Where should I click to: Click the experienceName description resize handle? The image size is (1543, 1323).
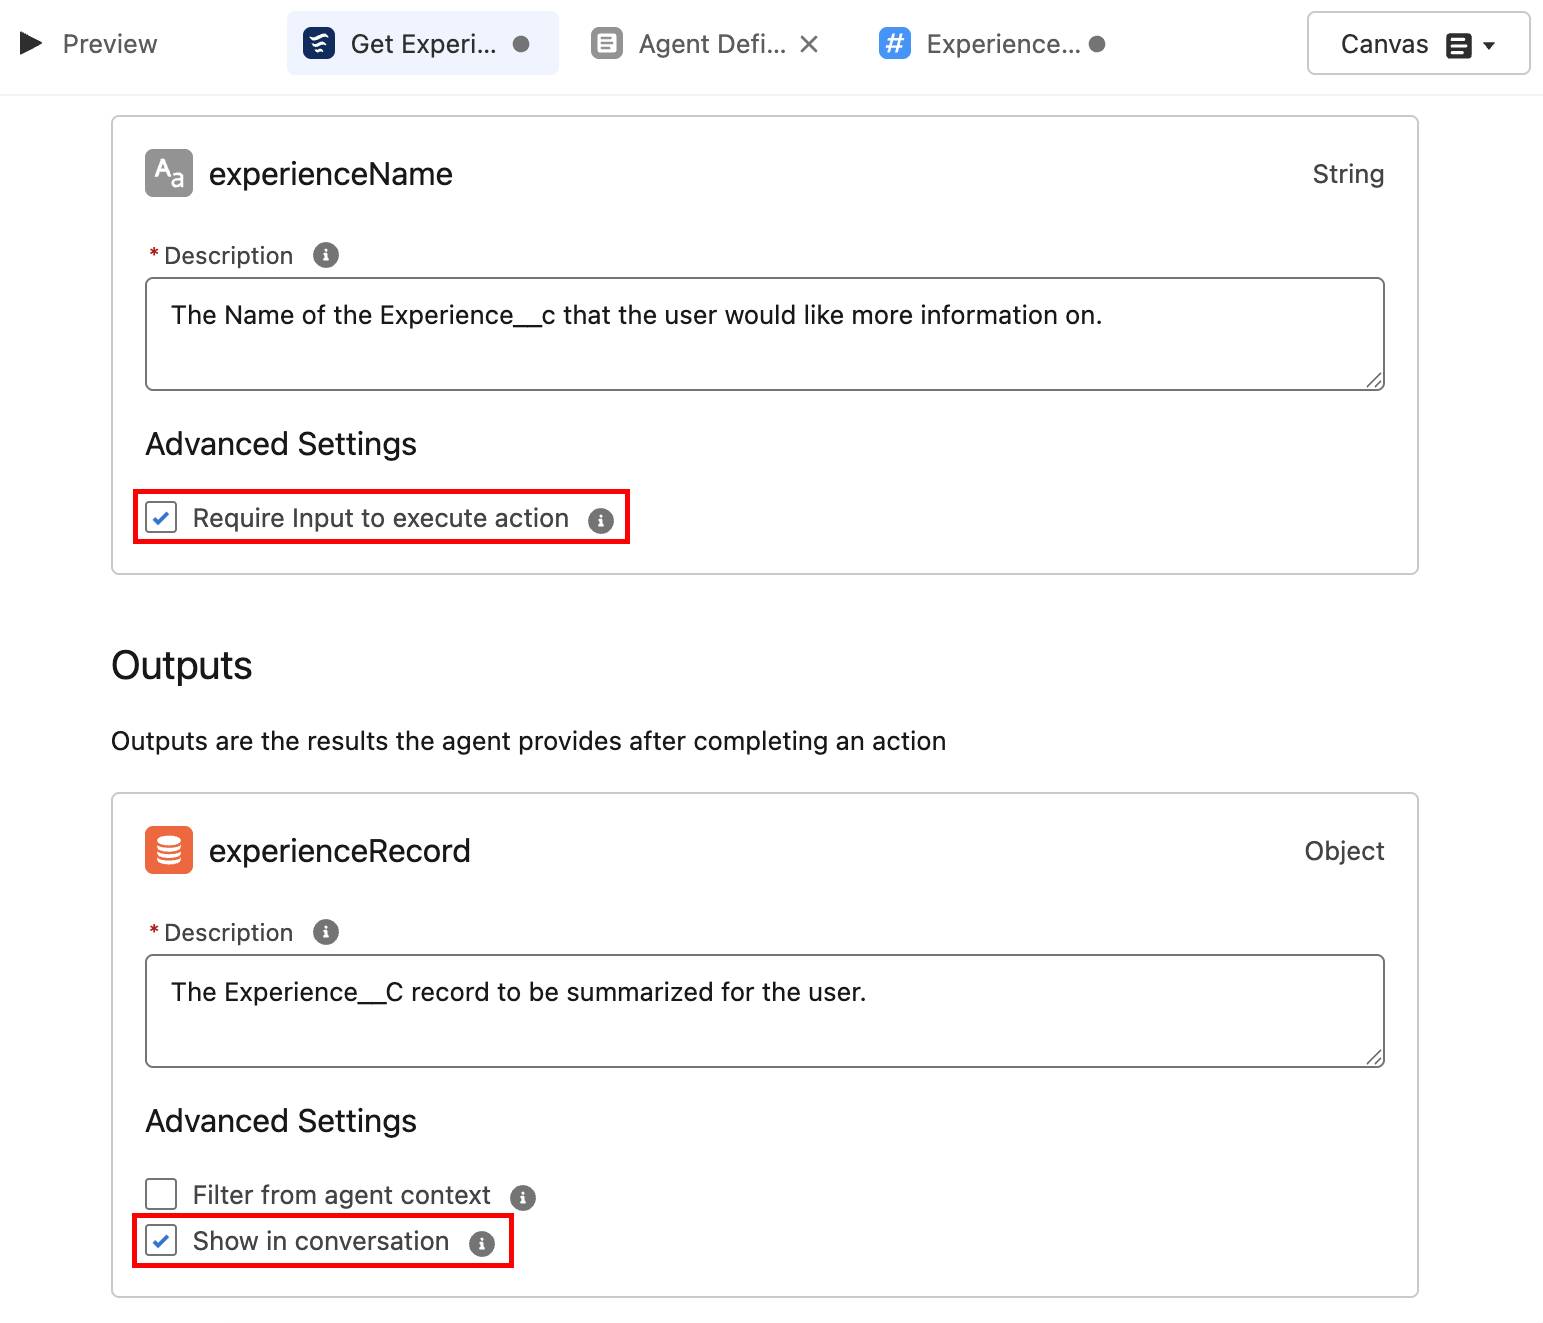click(x=1374, y=380)
